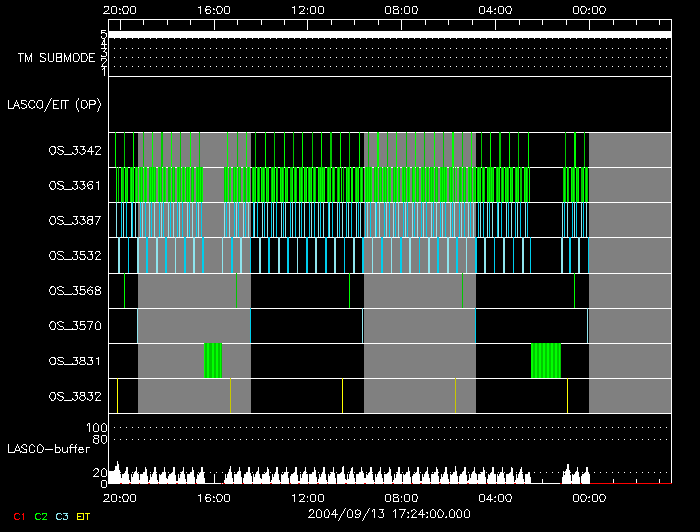Click the 12:00 label on top time axis

(x=308, y=10)
